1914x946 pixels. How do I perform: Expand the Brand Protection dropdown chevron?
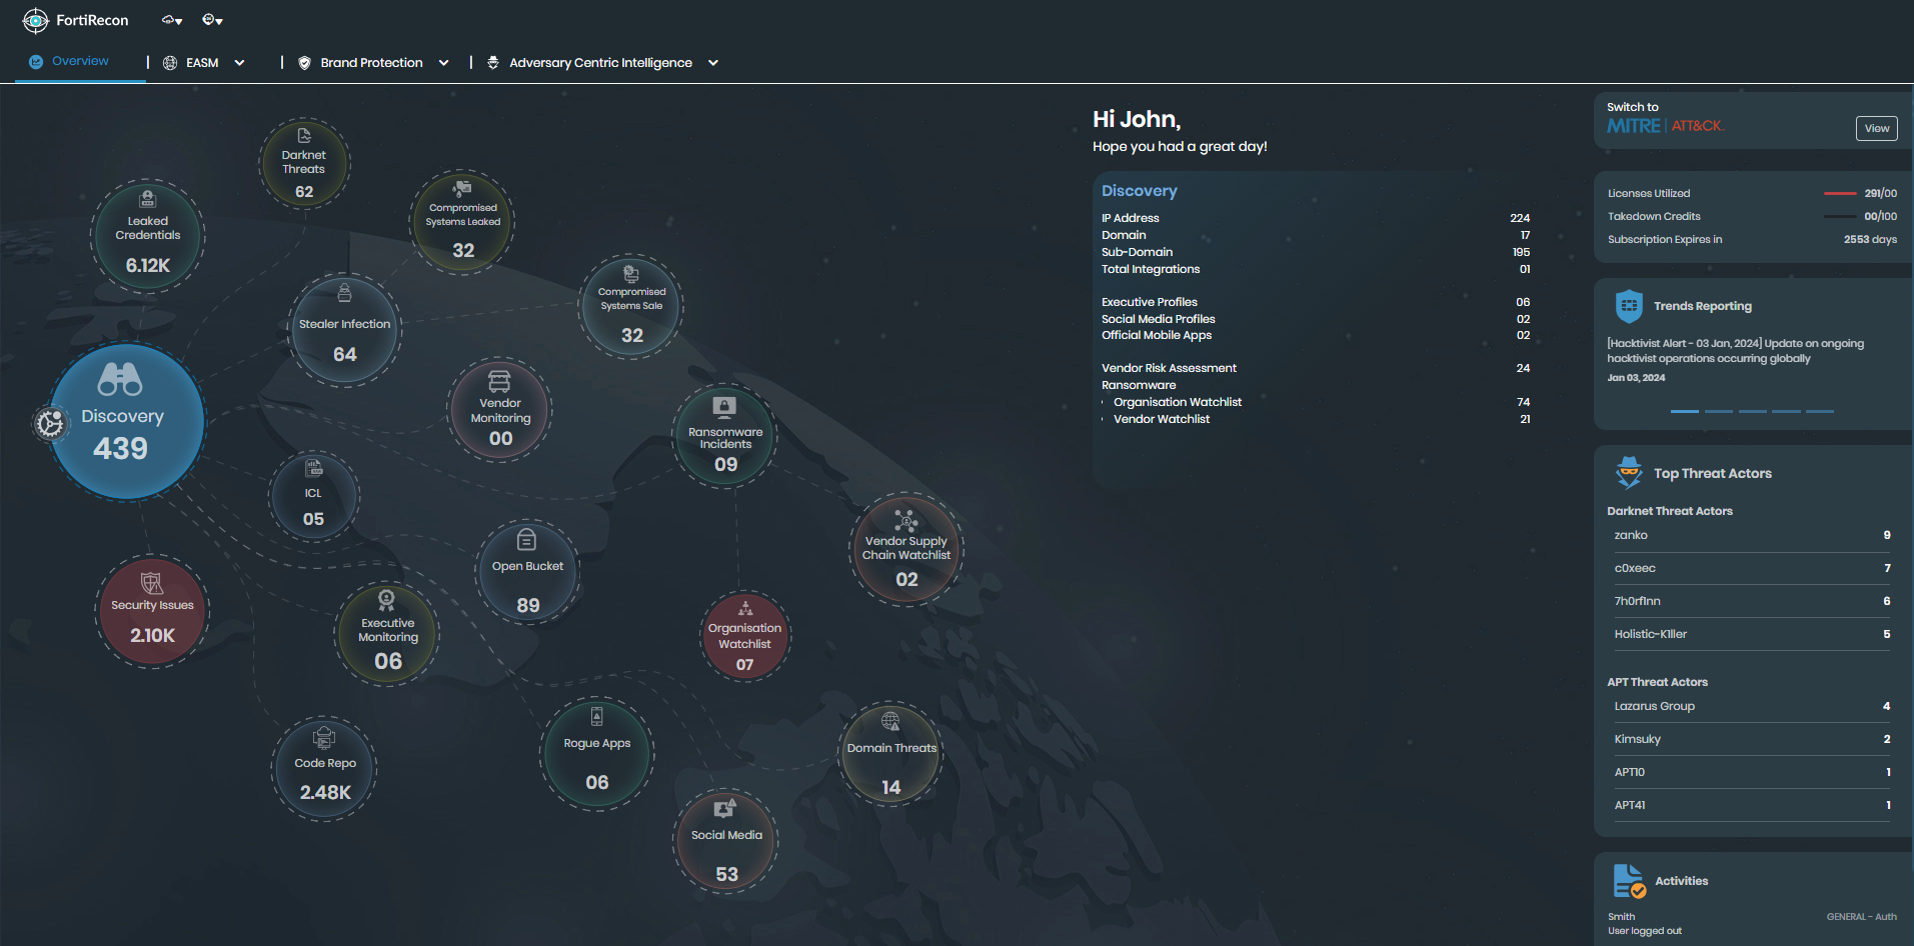click(x=444, y=63)
